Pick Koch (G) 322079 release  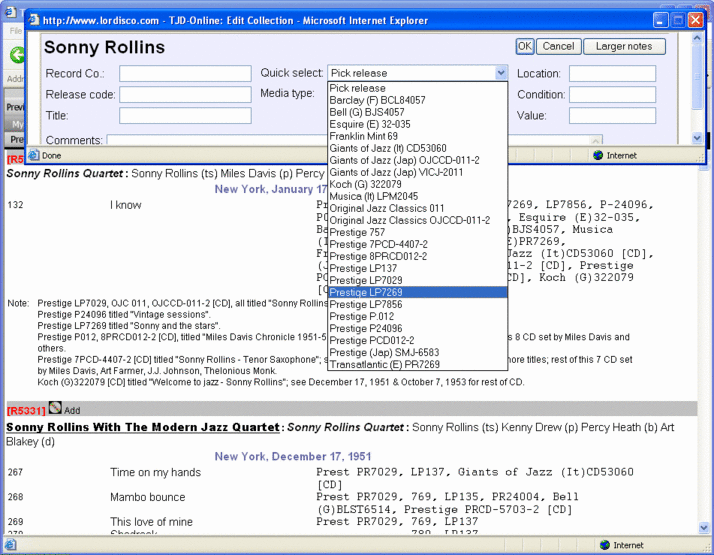418,184
